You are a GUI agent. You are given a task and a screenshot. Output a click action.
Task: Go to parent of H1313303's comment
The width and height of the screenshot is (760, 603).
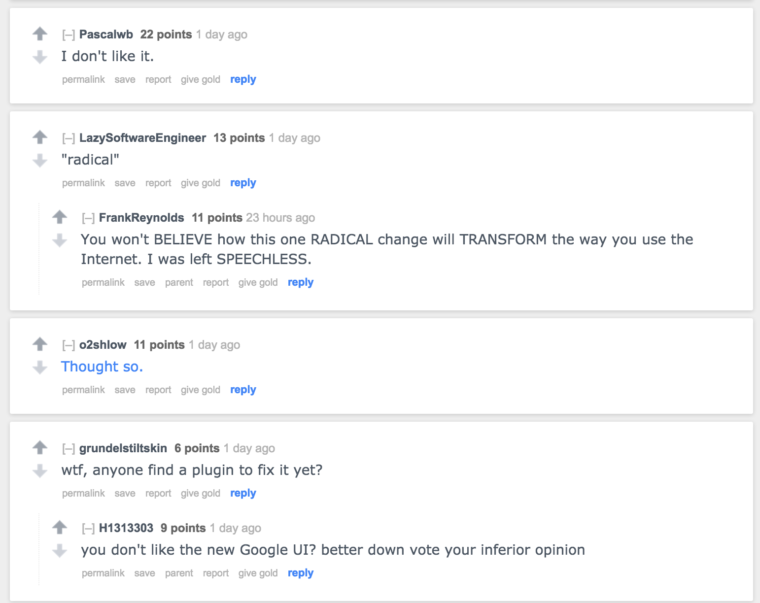179,573
